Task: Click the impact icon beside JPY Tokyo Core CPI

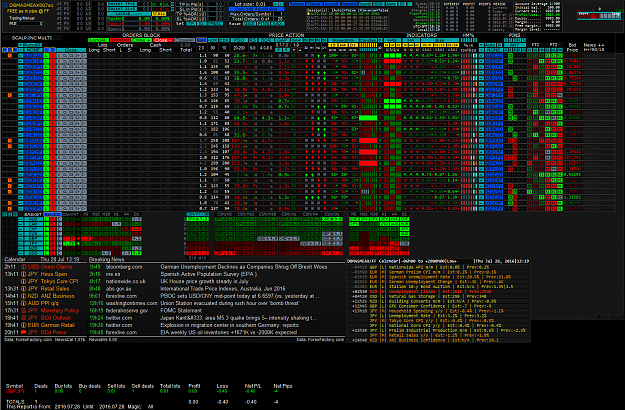Action: (24, 281)
